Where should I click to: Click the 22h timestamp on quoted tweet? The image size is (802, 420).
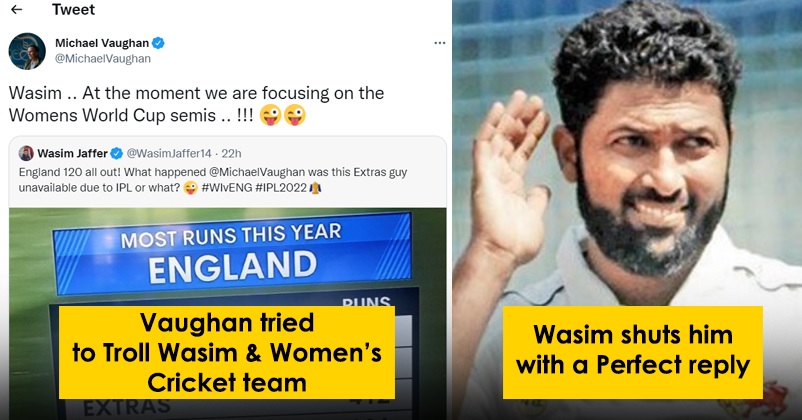point(231,153)
